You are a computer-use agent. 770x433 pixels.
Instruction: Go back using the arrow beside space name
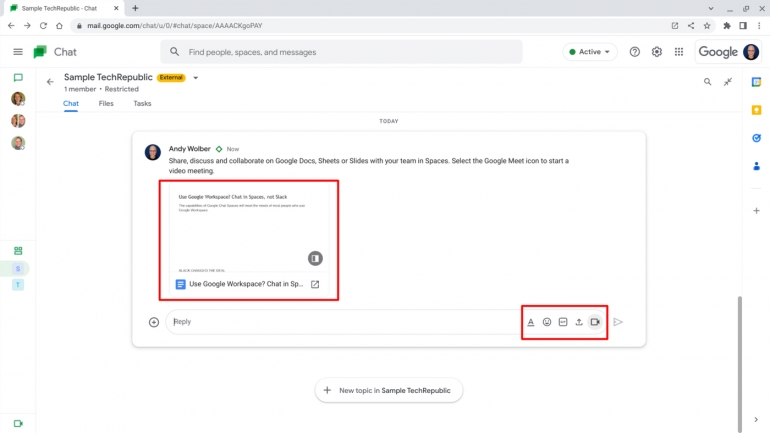click(50, 82)
